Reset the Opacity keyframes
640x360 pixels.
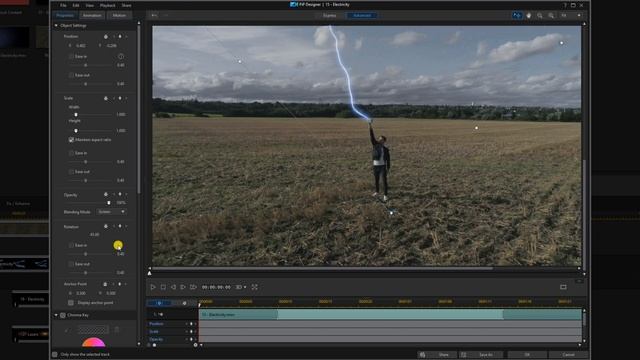pos(106,195)
